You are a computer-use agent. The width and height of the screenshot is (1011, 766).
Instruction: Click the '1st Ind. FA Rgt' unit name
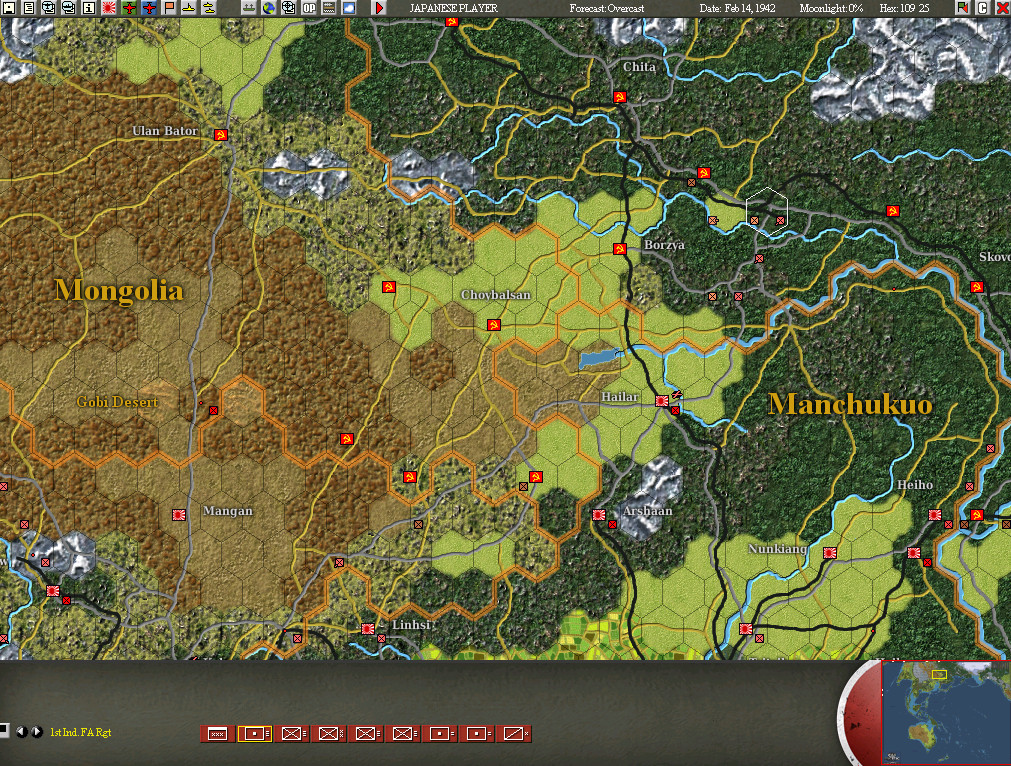click(81, 732)
